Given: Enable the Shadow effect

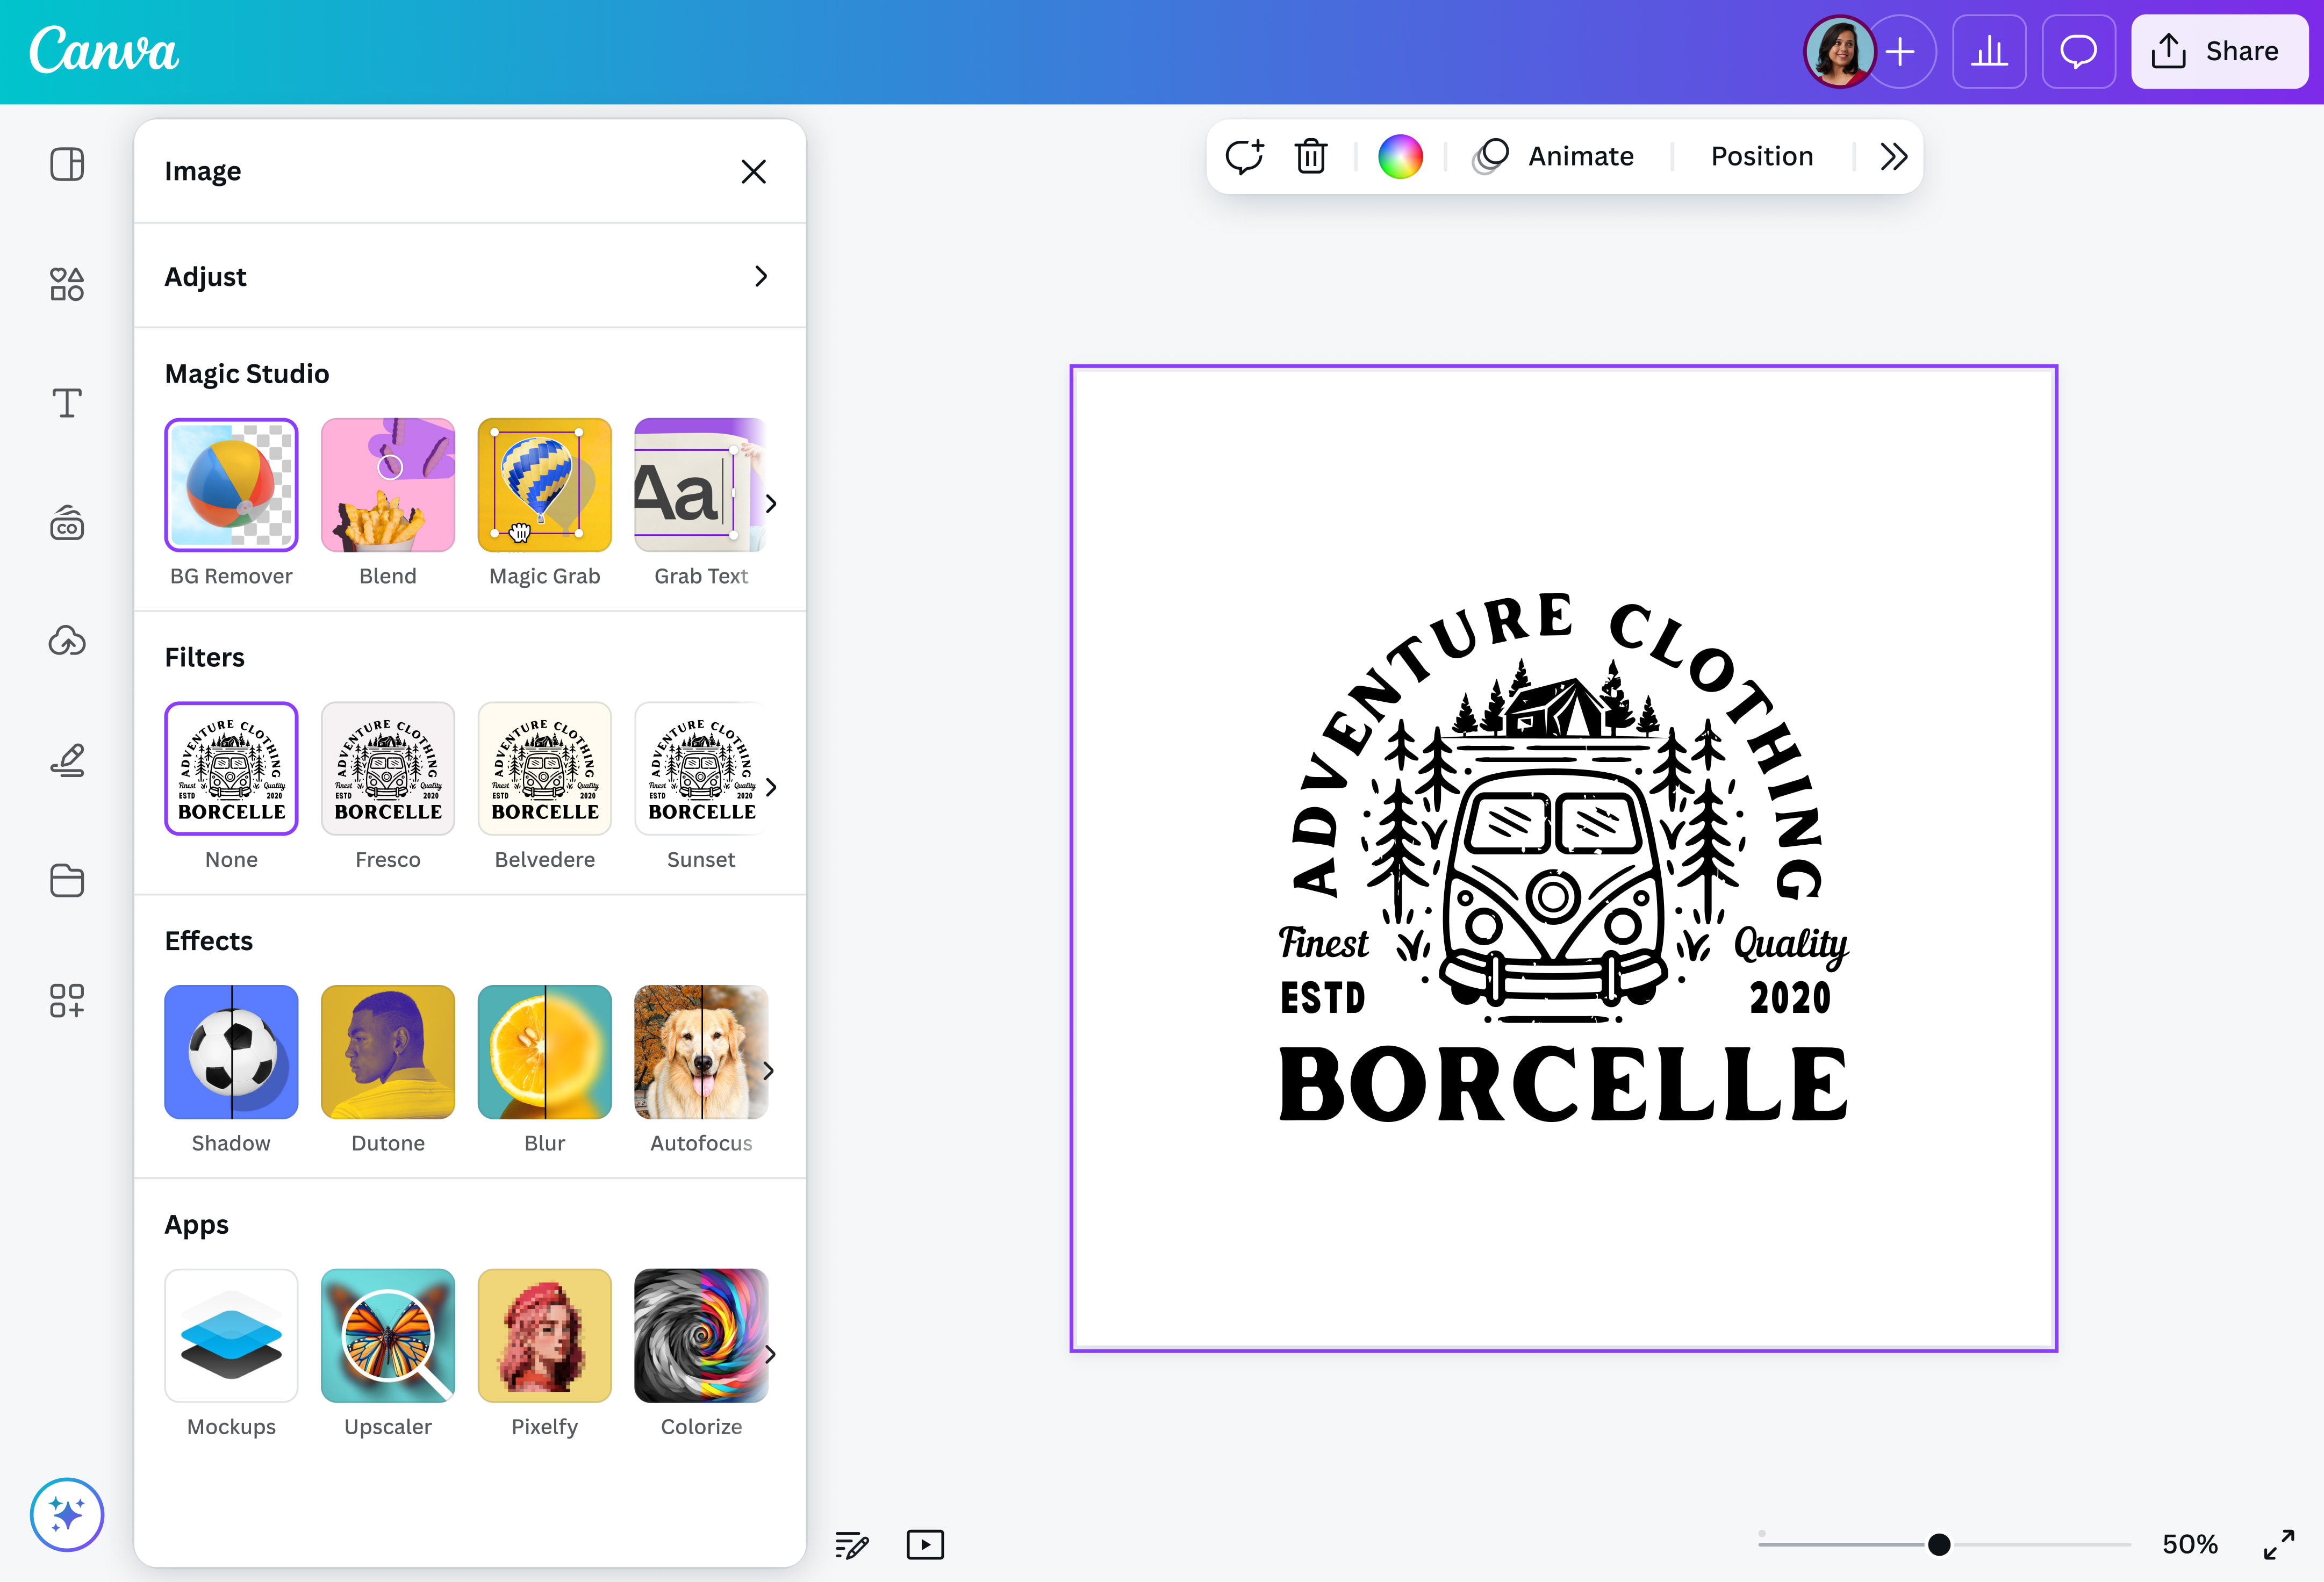Looking at the screenshot, I should [x=231, y=1052].
